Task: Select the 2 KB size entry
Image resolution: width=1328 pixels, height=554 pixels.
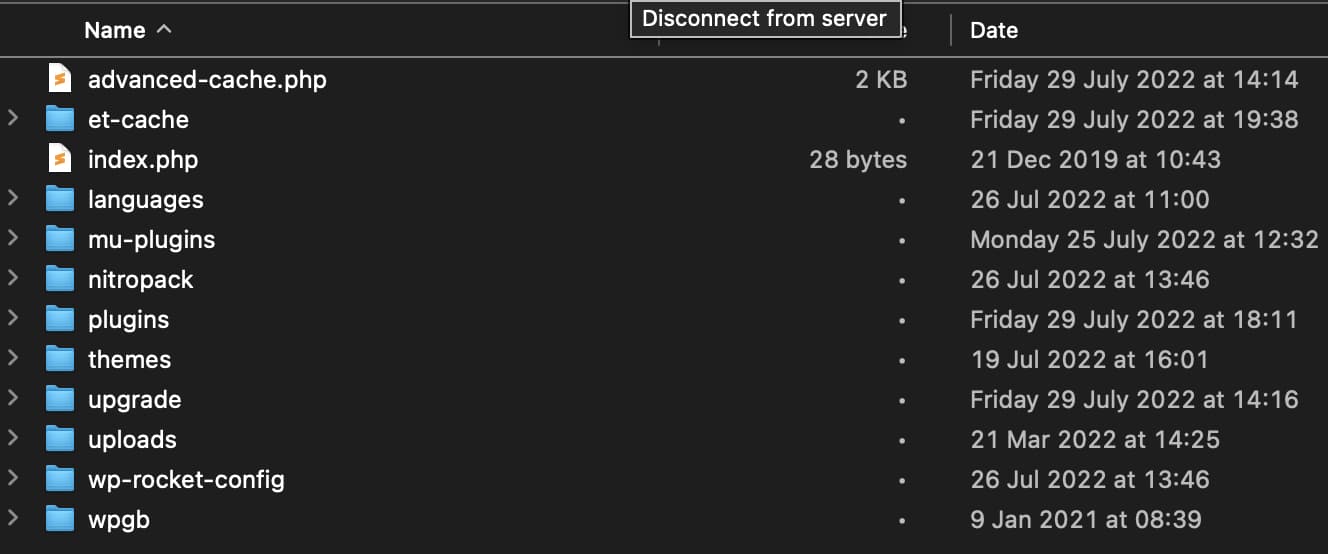Action: click(x=881, y=79)
